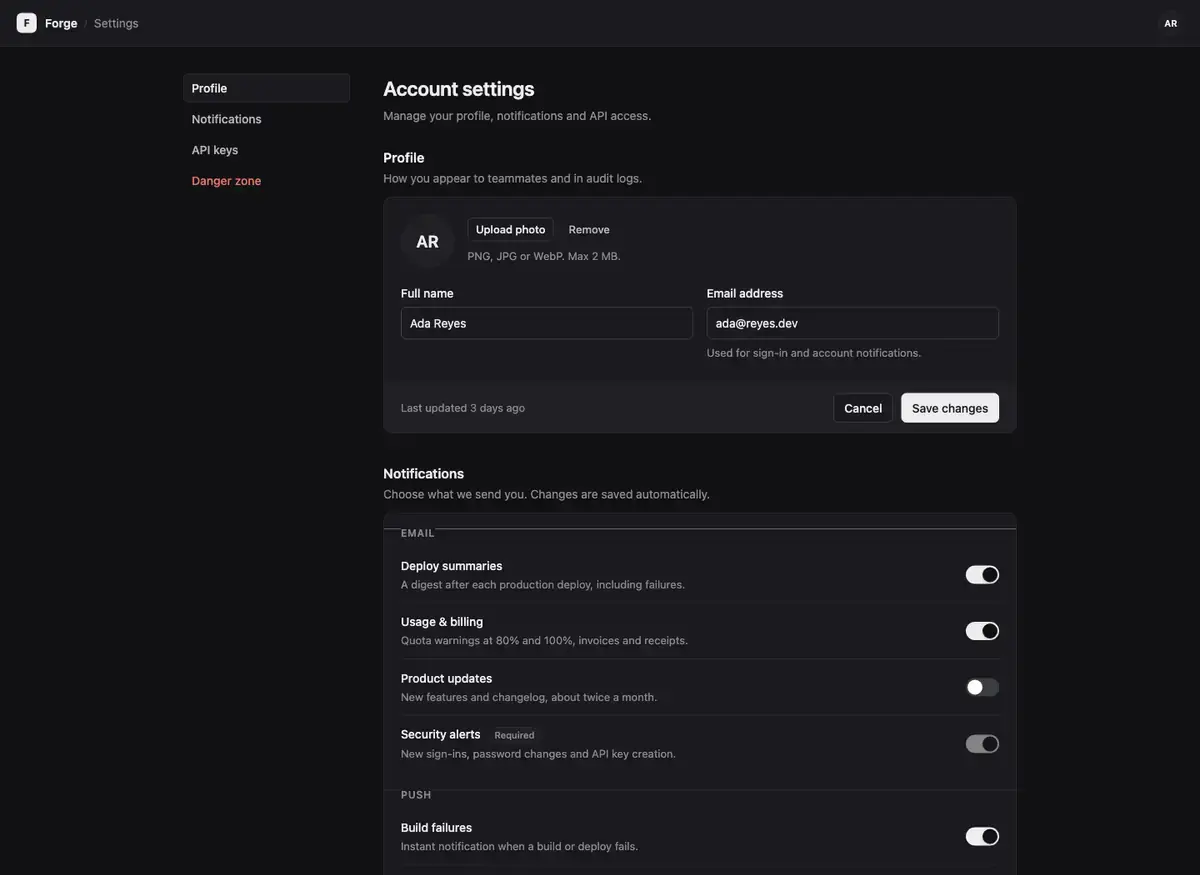Open the AR account avatar menu
The image size is (1200, 875).
(1170, 23)
